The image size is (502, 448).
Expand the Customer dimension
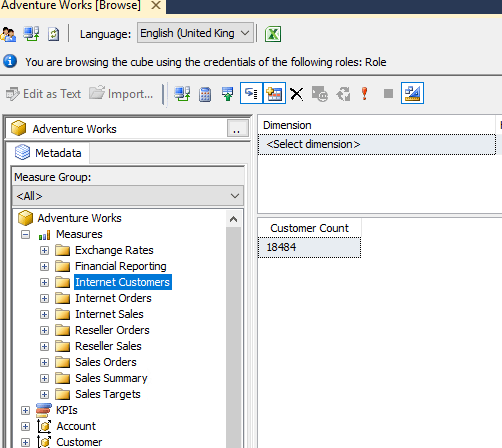25,442
